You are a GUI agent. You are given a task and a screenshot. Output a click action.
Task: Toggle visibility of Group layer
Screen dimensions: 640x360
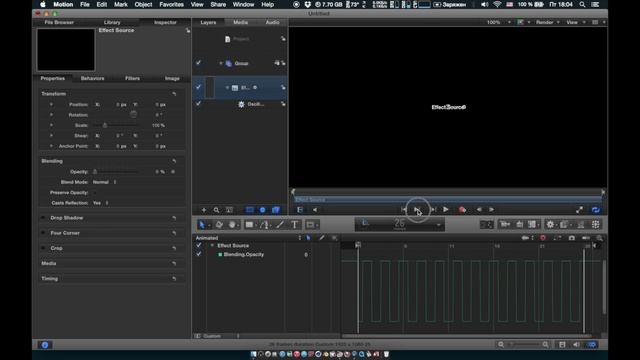(x=198, y=63)
